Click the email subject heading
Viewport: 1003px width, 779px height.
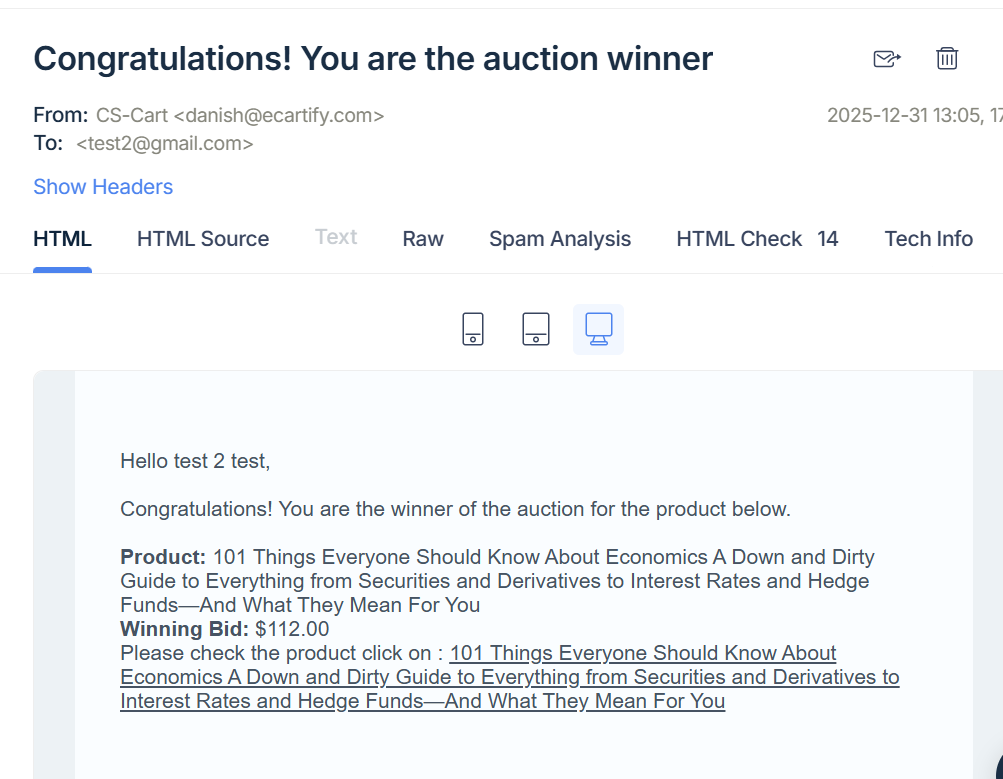tap(373, 59)
